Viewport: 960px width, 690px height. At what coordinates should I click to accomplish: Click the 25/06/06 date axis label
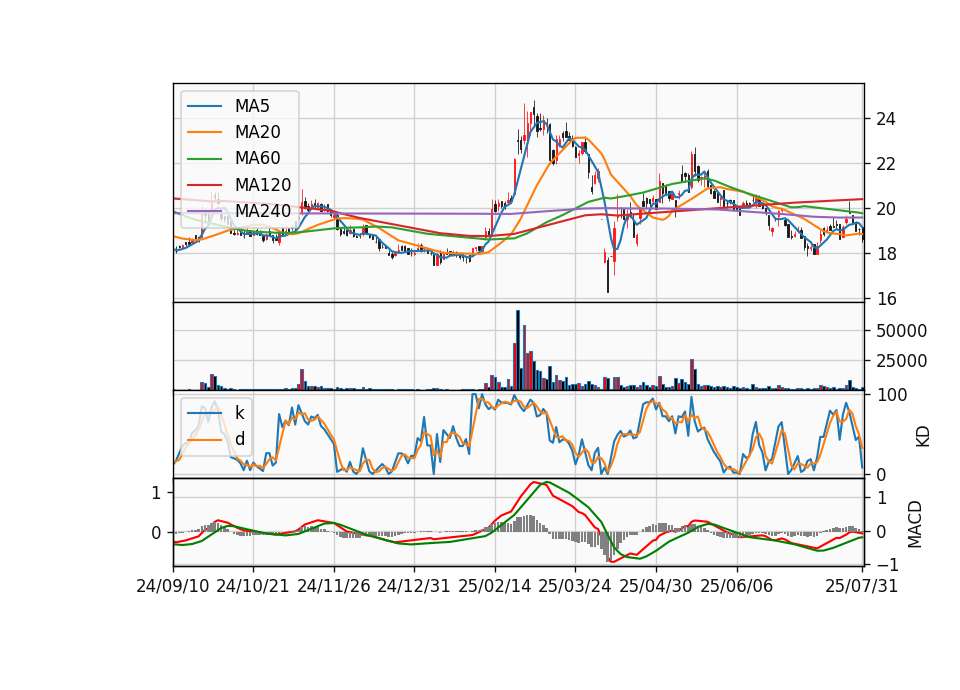(x=737, y=586)
